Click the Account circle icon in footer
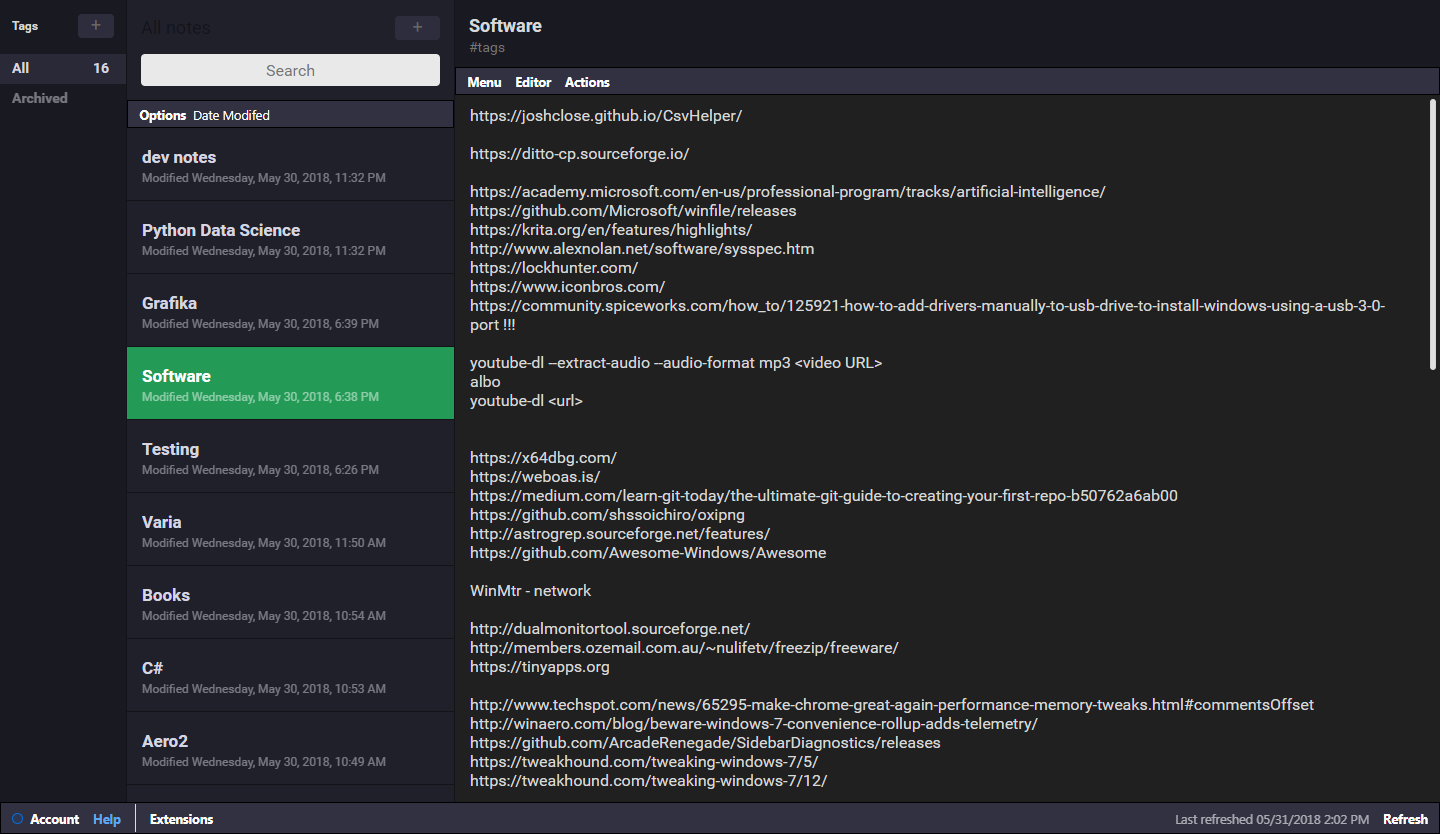The width and height of the screenshot is (1440, 834). pos(17,819)
